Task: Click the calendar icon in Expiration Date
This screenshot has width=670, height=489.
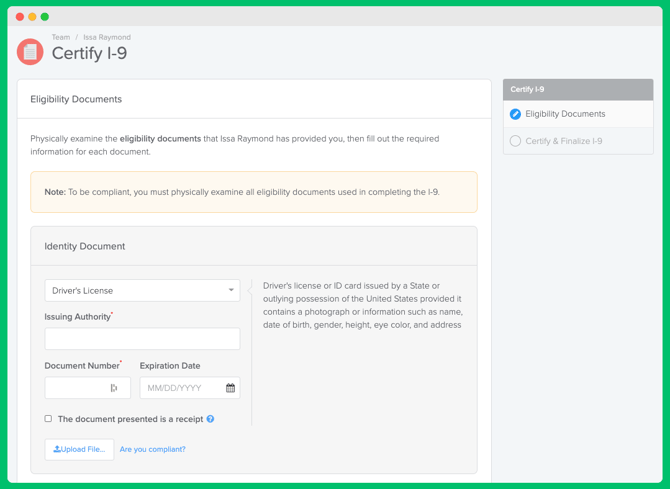Action: pos(230,388)
